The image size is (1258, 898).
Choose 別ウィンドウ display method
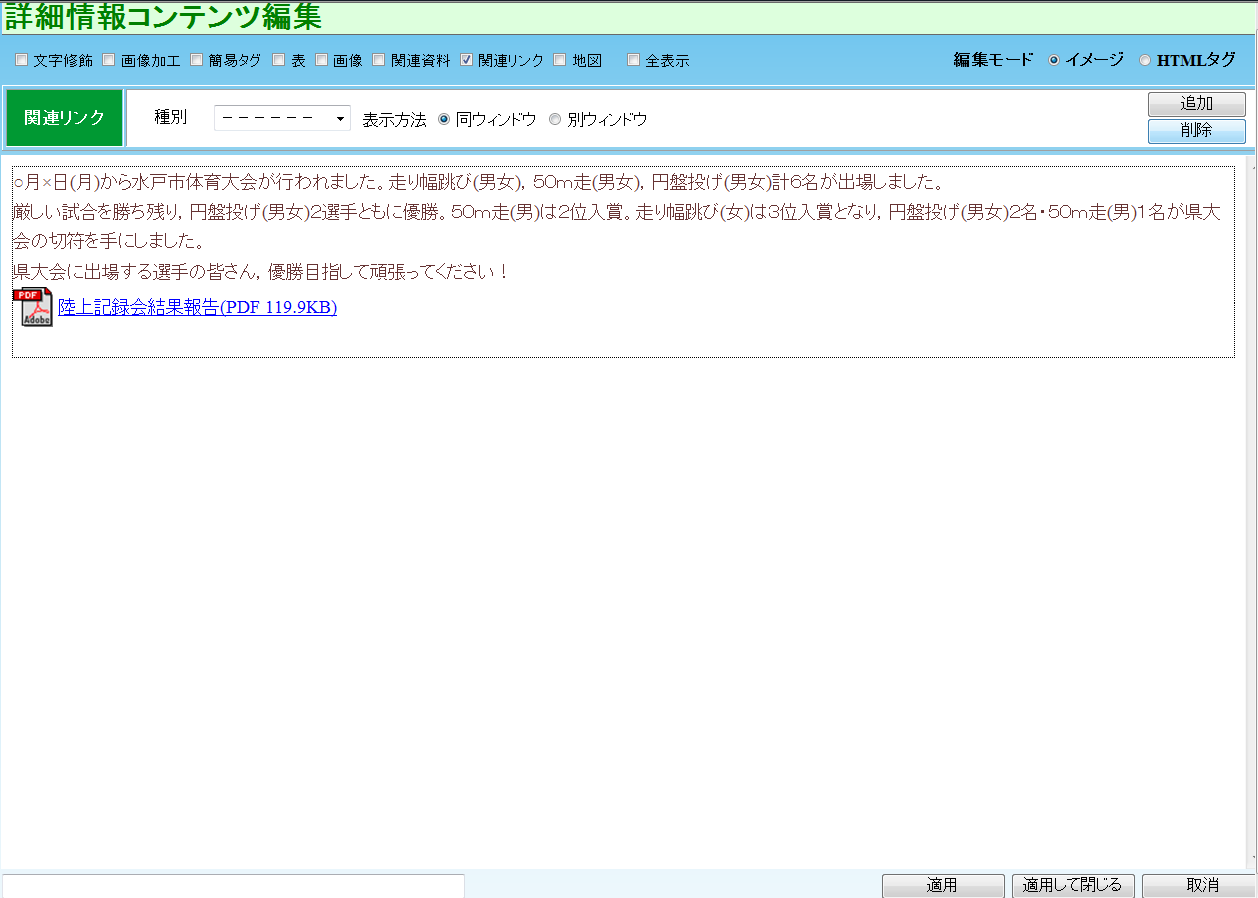tap(555, 119)
